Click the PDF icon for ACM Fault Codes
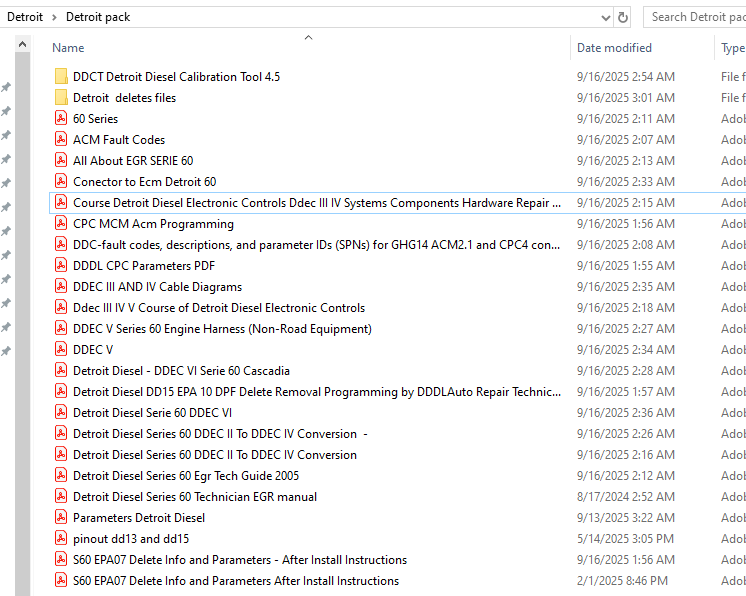The image size is (746, 596). [61, 140]
